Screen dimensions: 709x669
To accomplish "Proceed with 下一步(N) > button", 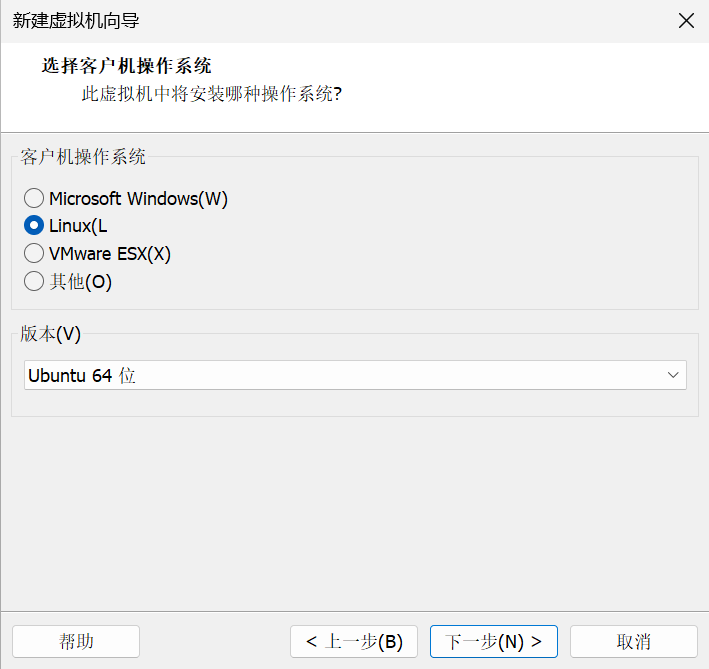I will (x=494, y=641).
